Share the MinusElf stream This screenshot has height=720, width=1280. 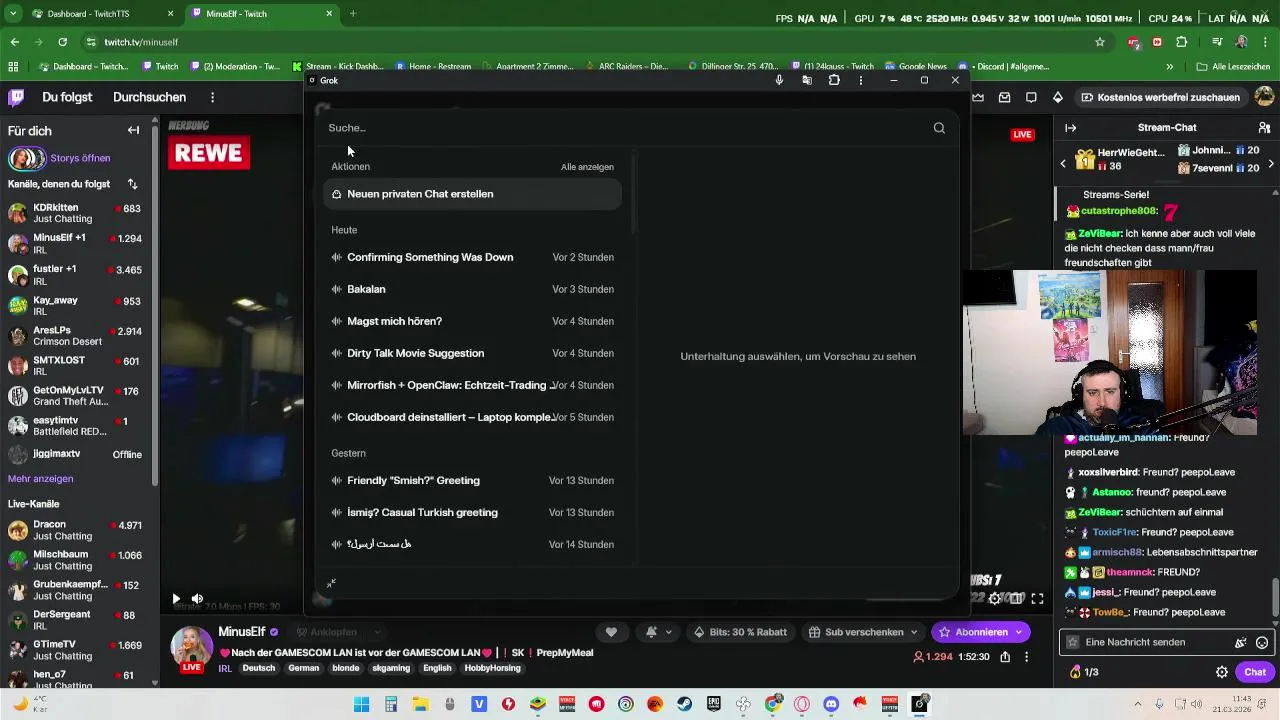[x=1005, y=657]
